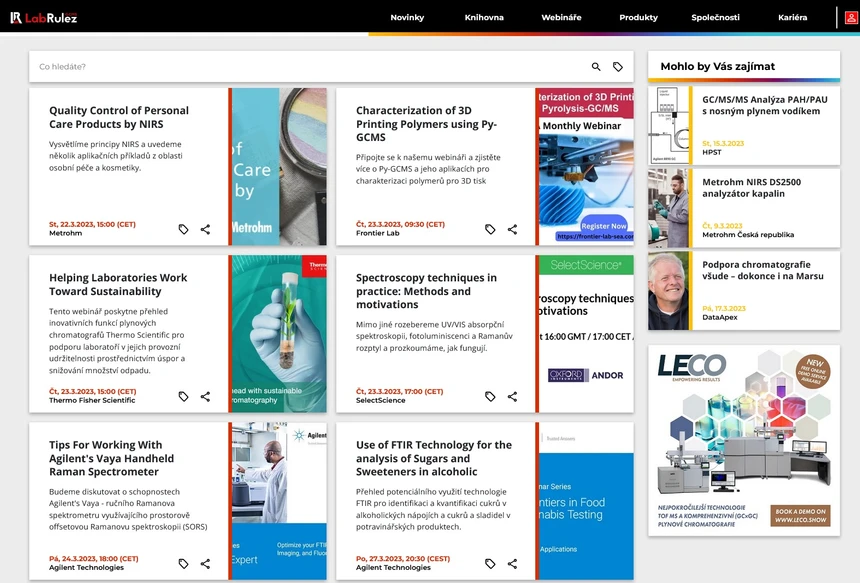Click the tag filter icon beside search
The image size is (860, 583).
point(618,65)
